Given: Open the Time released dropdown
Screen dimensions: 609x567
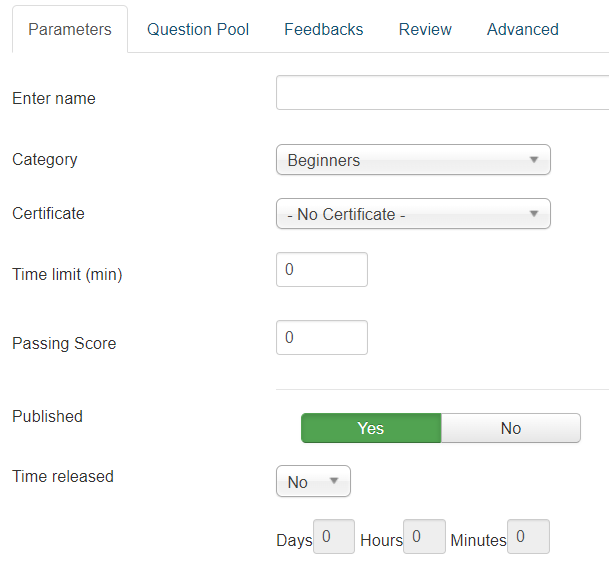Looking at the screenshot, I should (x=312, y=482).
